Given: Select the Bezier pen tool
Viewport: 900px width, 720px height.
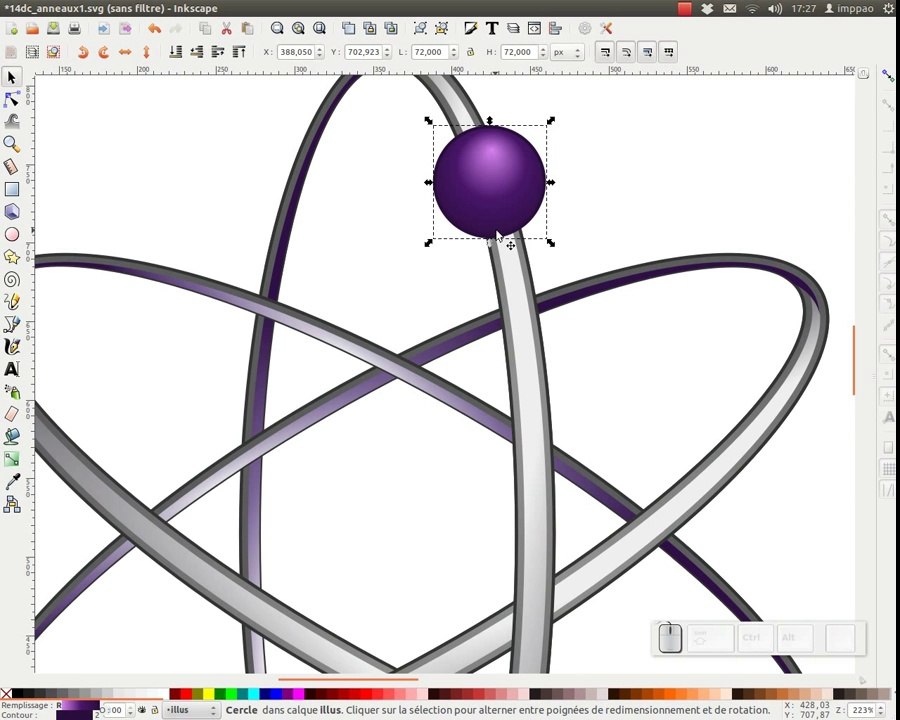Looking at the screenshot, I should coord(11,324).
